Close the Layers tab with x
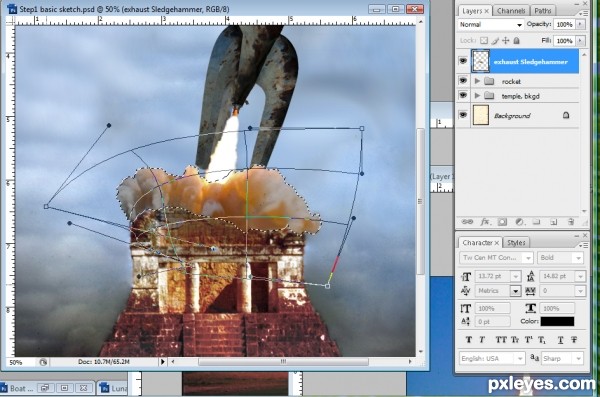 (x=487, y=11)
